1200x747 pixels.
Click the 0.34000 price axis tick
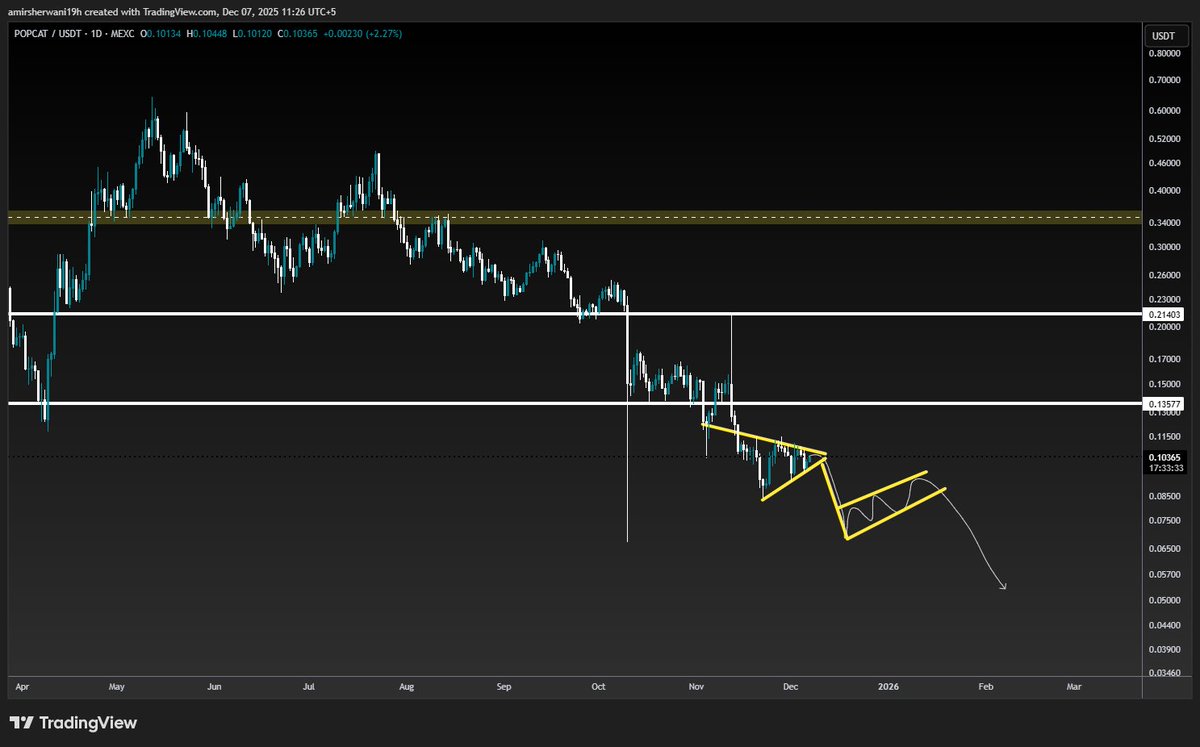[x=1163, y=222]
